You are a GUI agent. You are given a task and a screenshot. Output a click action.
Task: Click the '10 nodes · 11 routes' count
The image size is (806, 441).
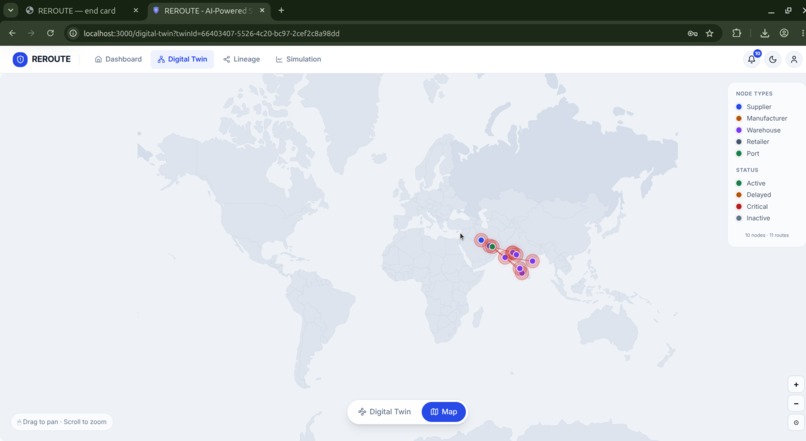(x=766, y=235)
